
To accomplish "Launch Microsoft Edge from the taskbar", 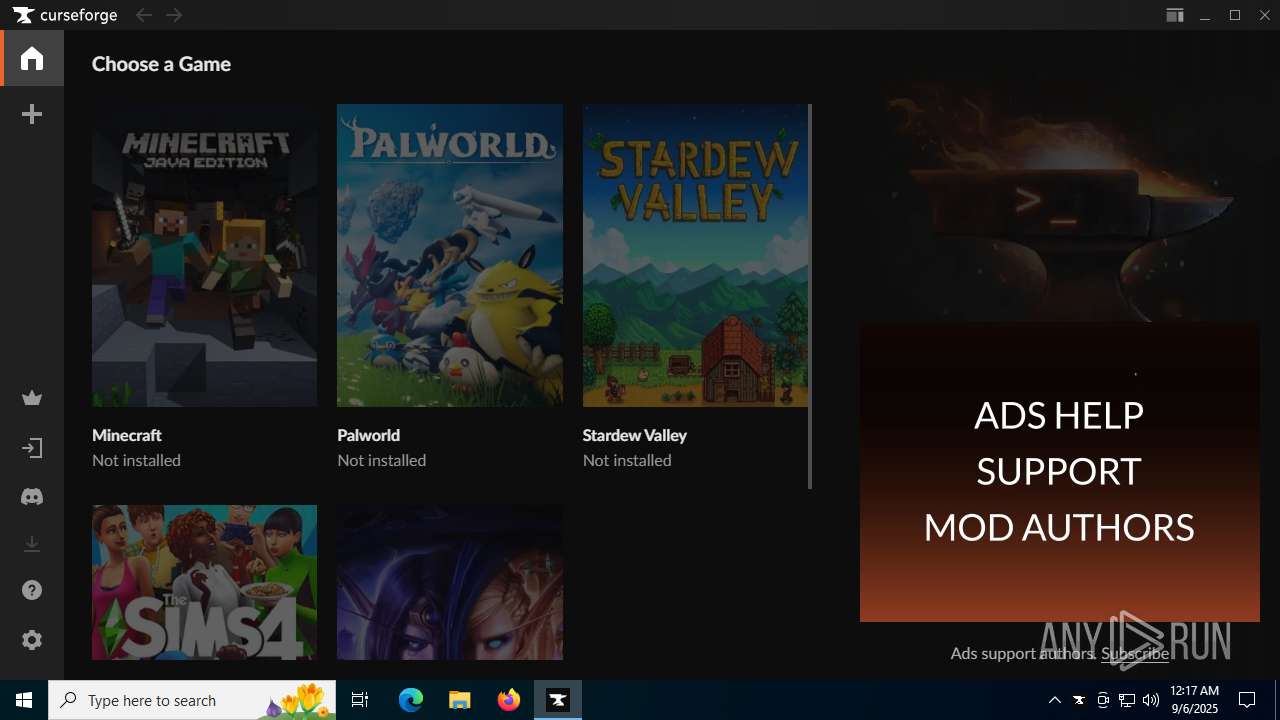I will coord(411,700).
